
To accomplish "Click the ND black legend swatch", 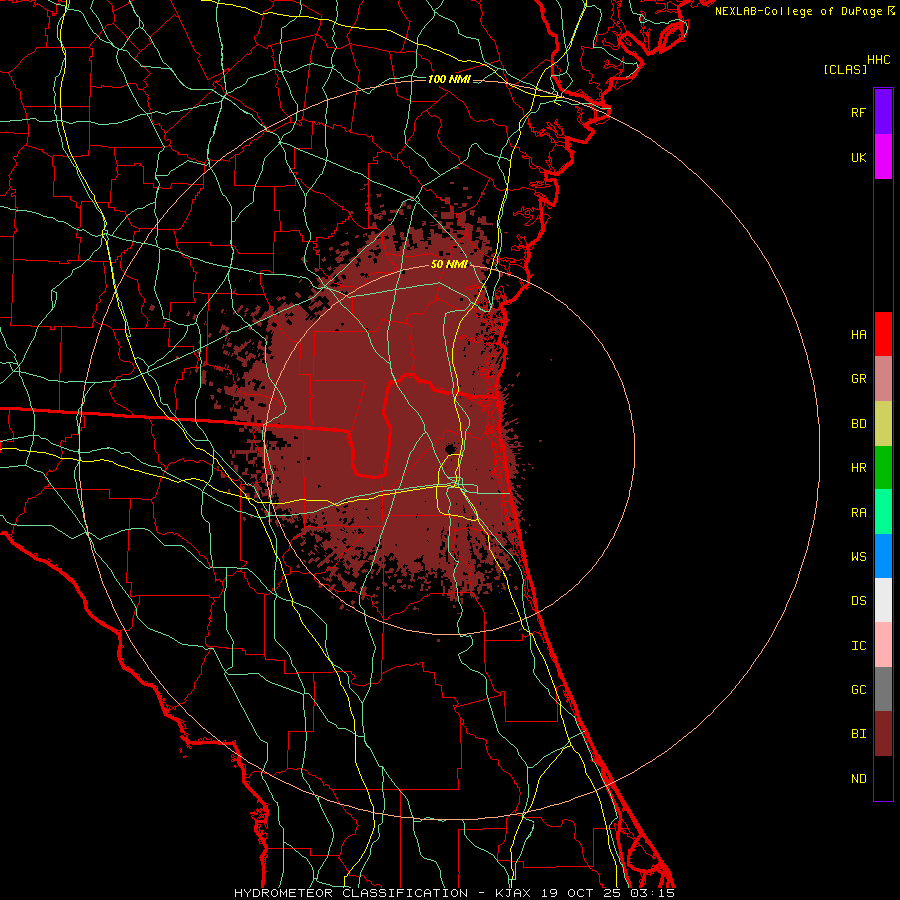I will [883, 778].
